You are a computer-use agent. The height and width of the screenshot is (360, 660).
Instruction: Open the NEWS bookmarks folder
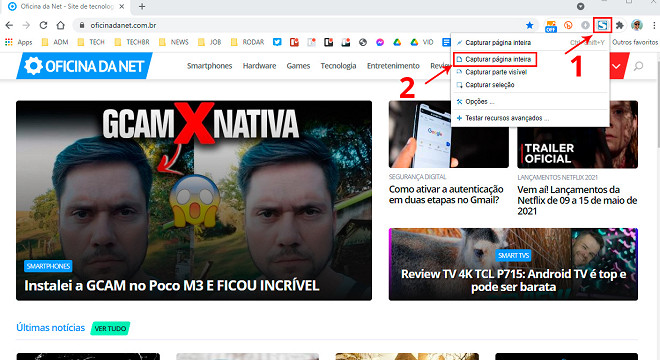(174, 42)
